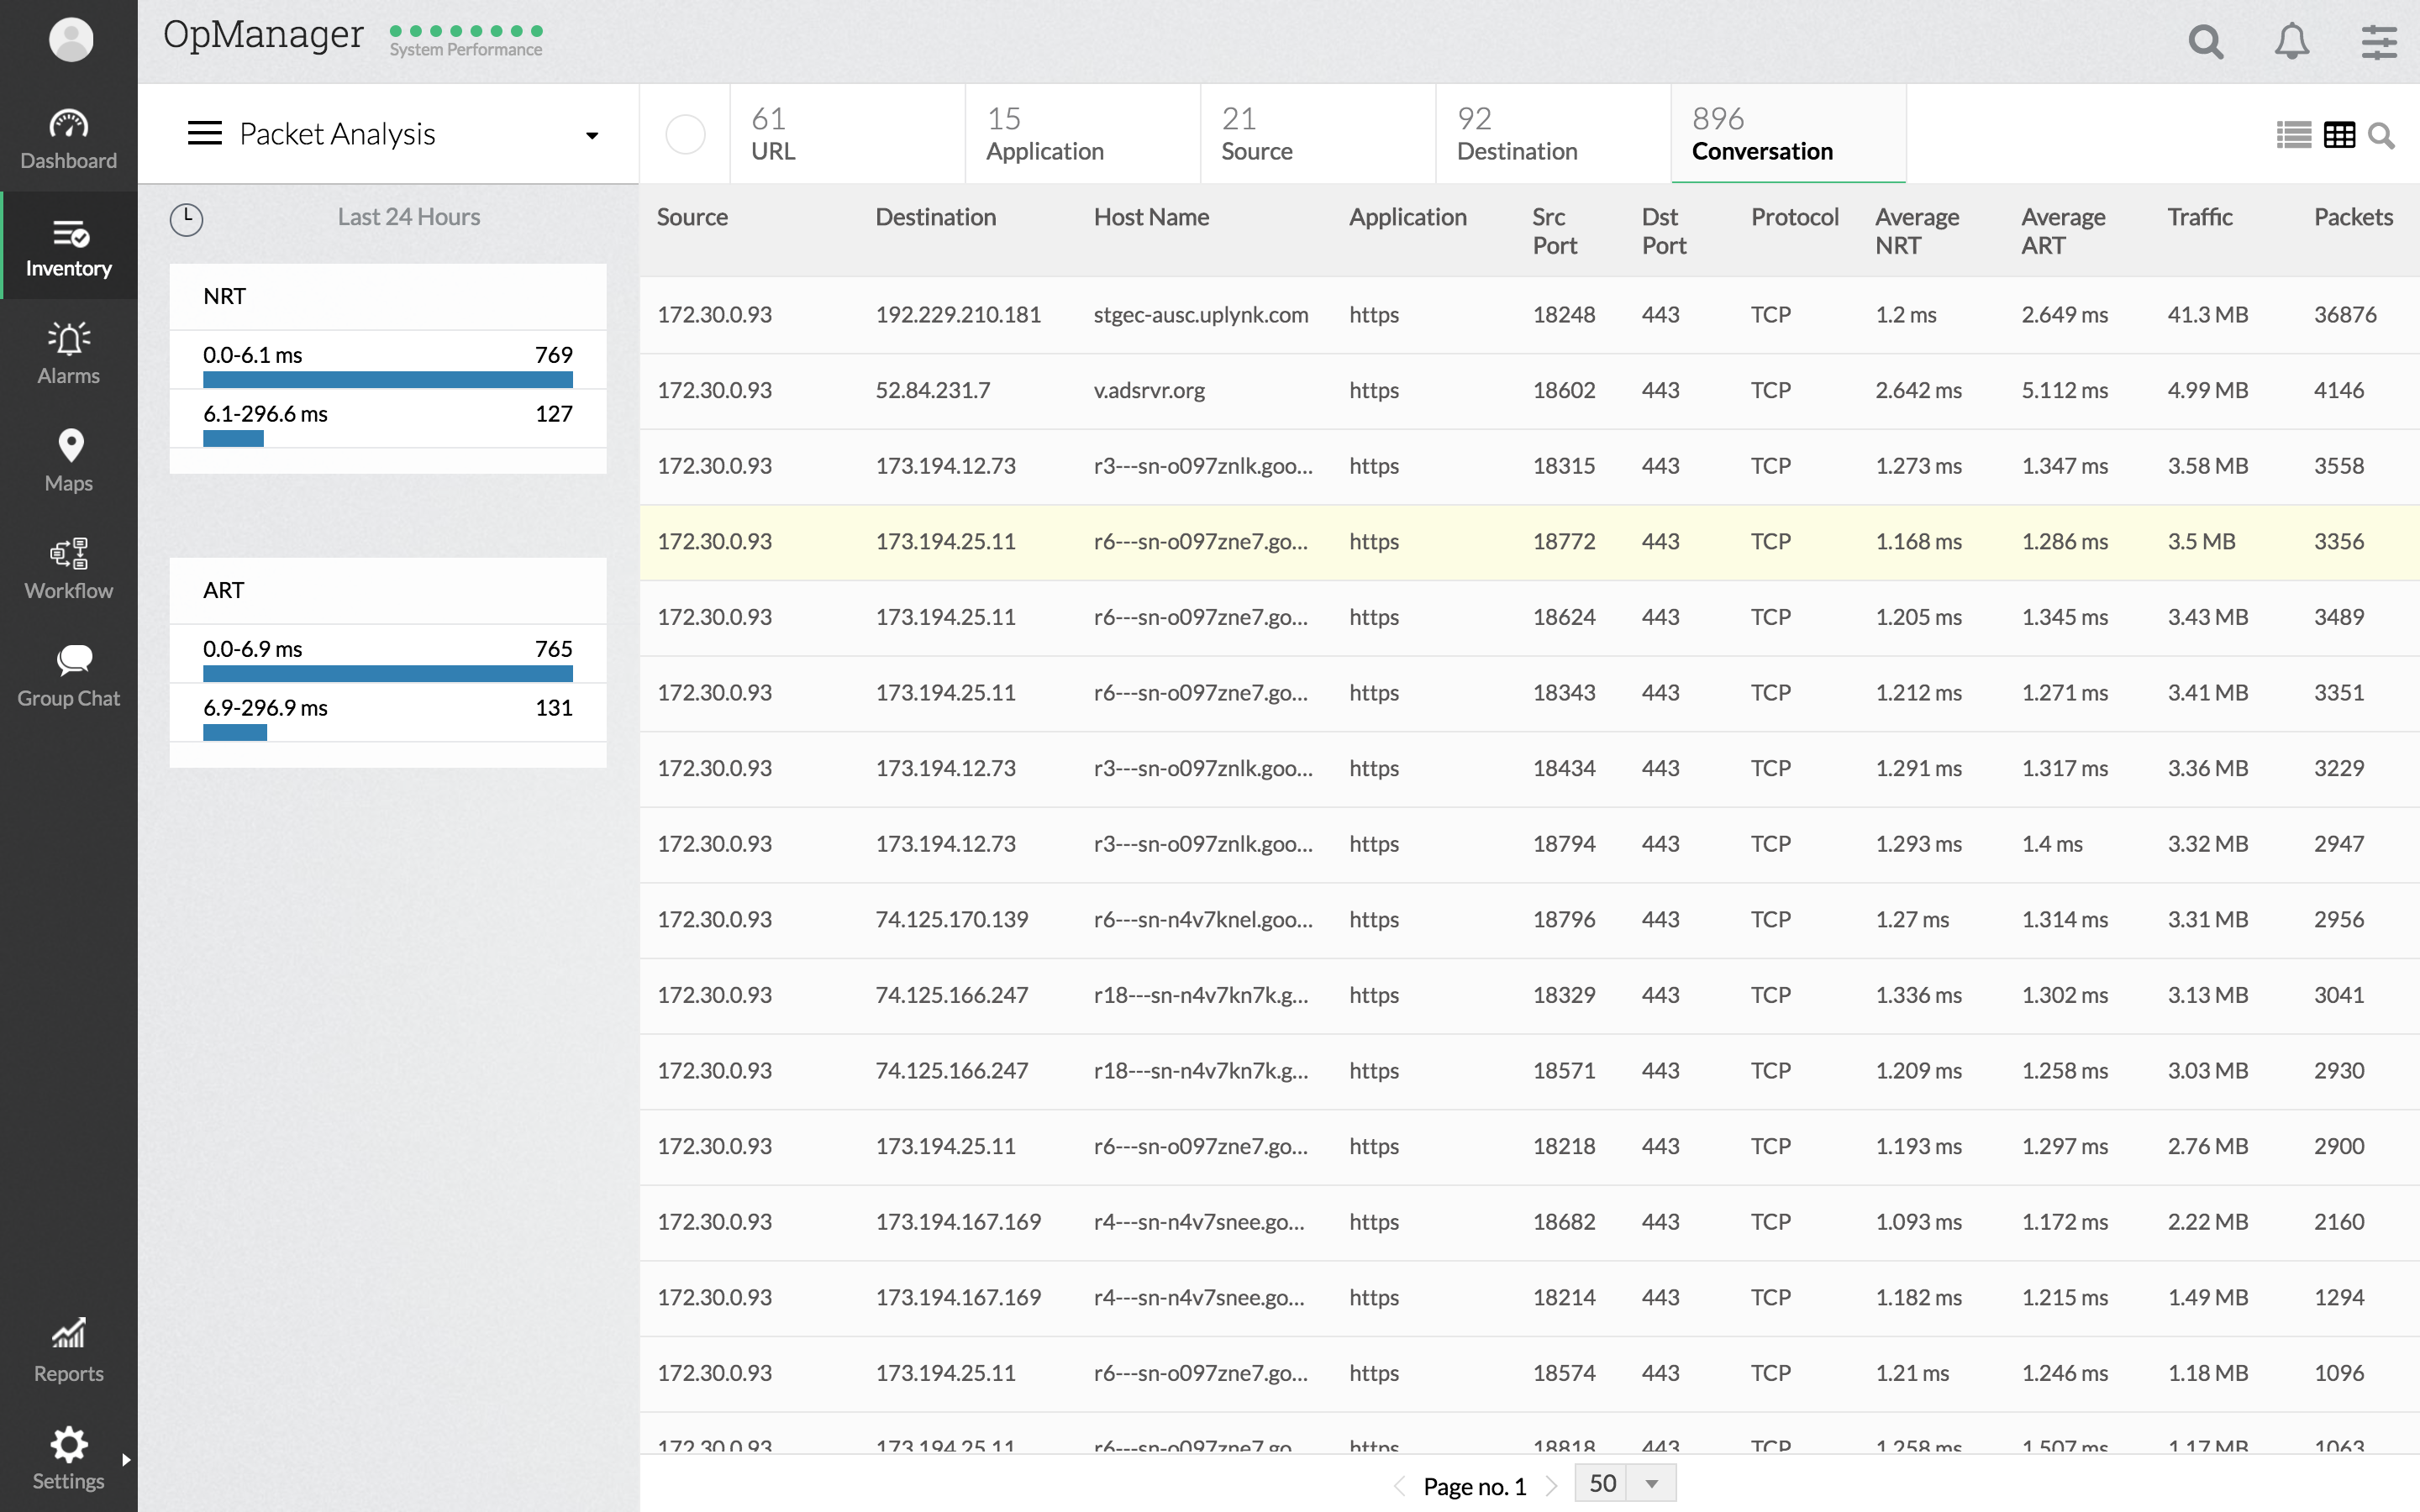Go to Maps in sidebar
The height and width of the screenshot is (1512, 2420).
click(x=68, y=460)
